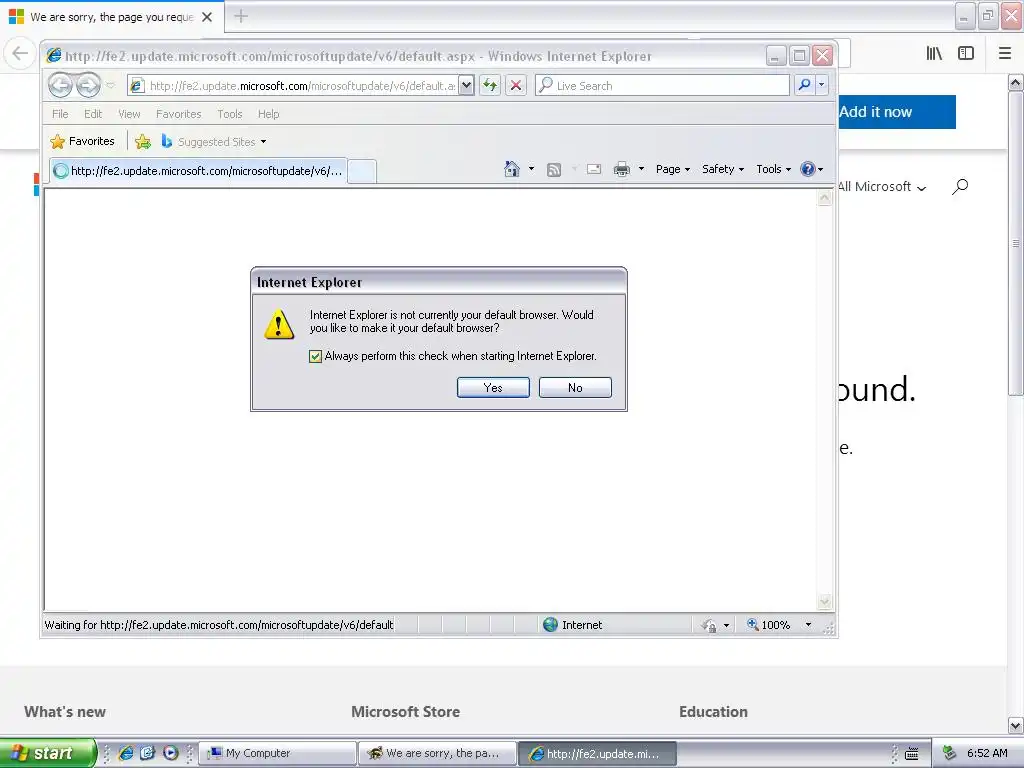Expand All Microsoft menu on webpage
The height and width of the screenshot is (768, 1024).
click(882, 187)
